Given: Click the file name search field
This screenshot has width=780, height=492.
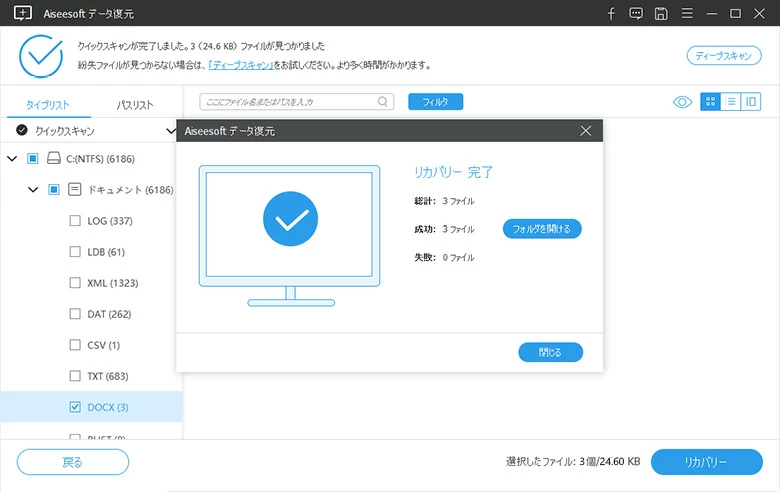Looking at the screenshot, I should coord(288,101).
